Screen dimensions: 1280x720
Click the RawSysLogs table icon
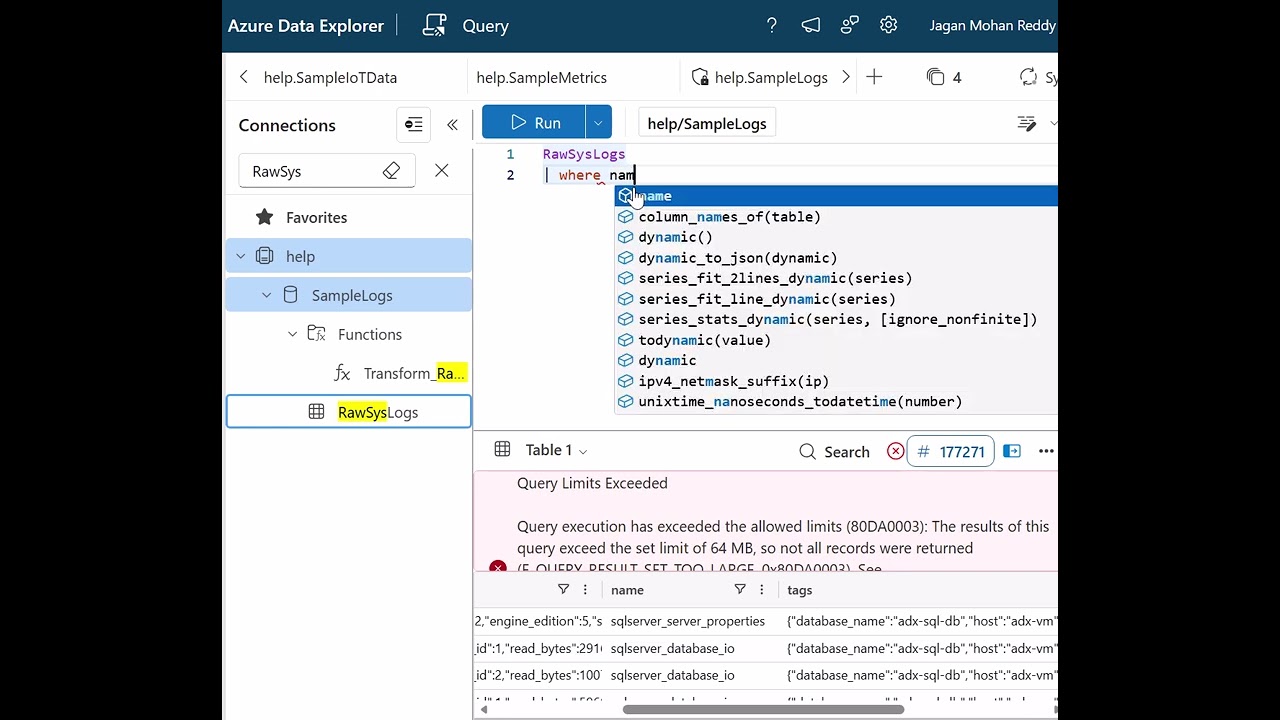(316, 412)
